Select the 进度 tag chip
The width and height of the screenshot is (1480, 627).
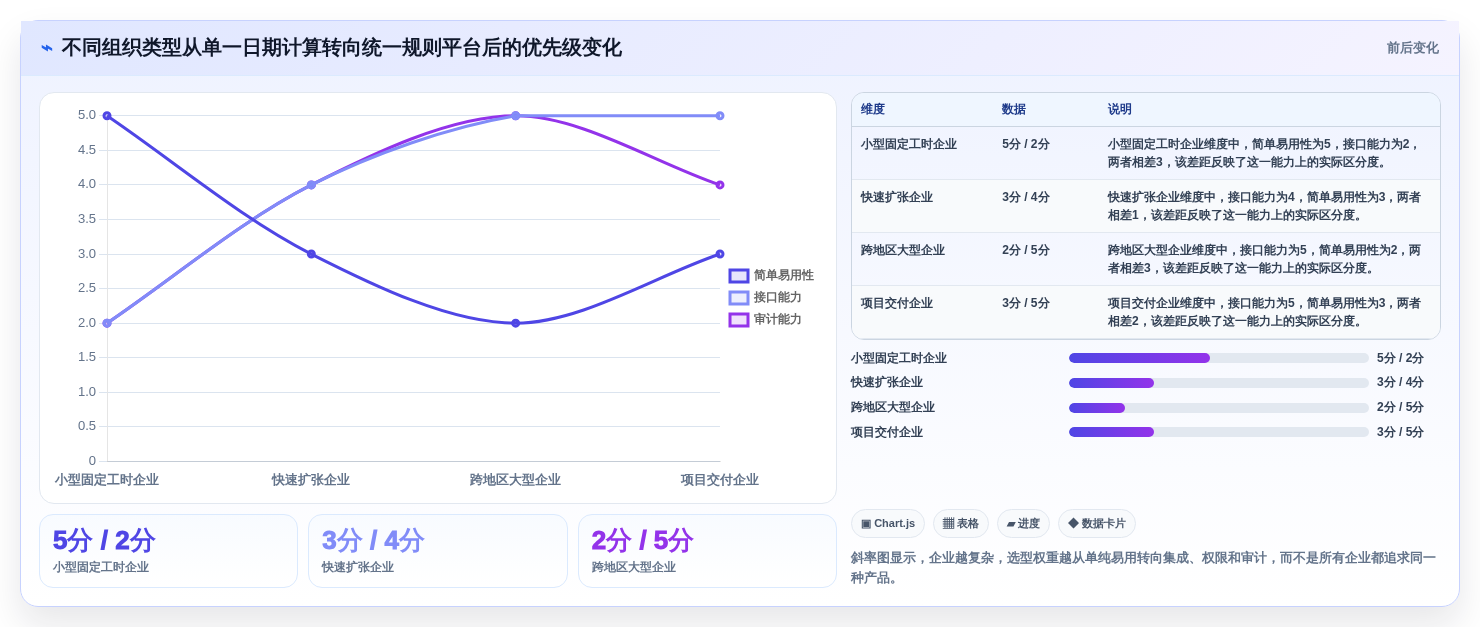click(1023, 523)
